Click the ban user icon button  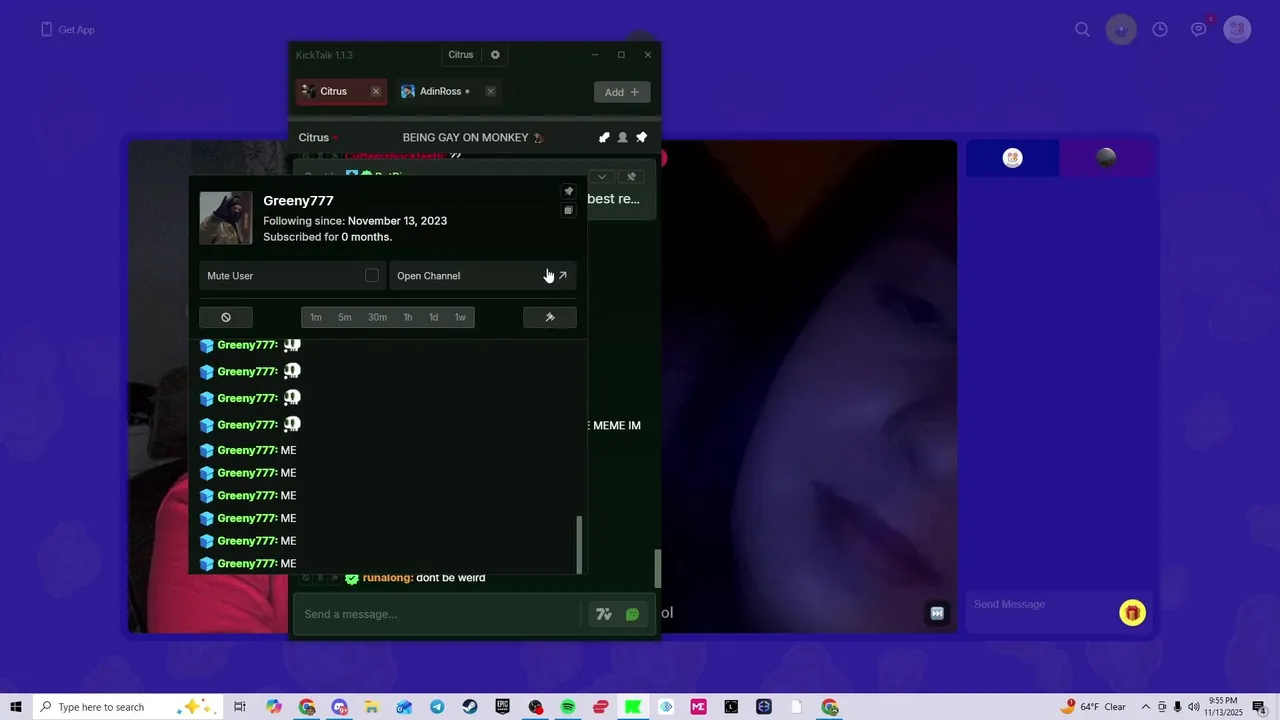click(x=226, y=317)
